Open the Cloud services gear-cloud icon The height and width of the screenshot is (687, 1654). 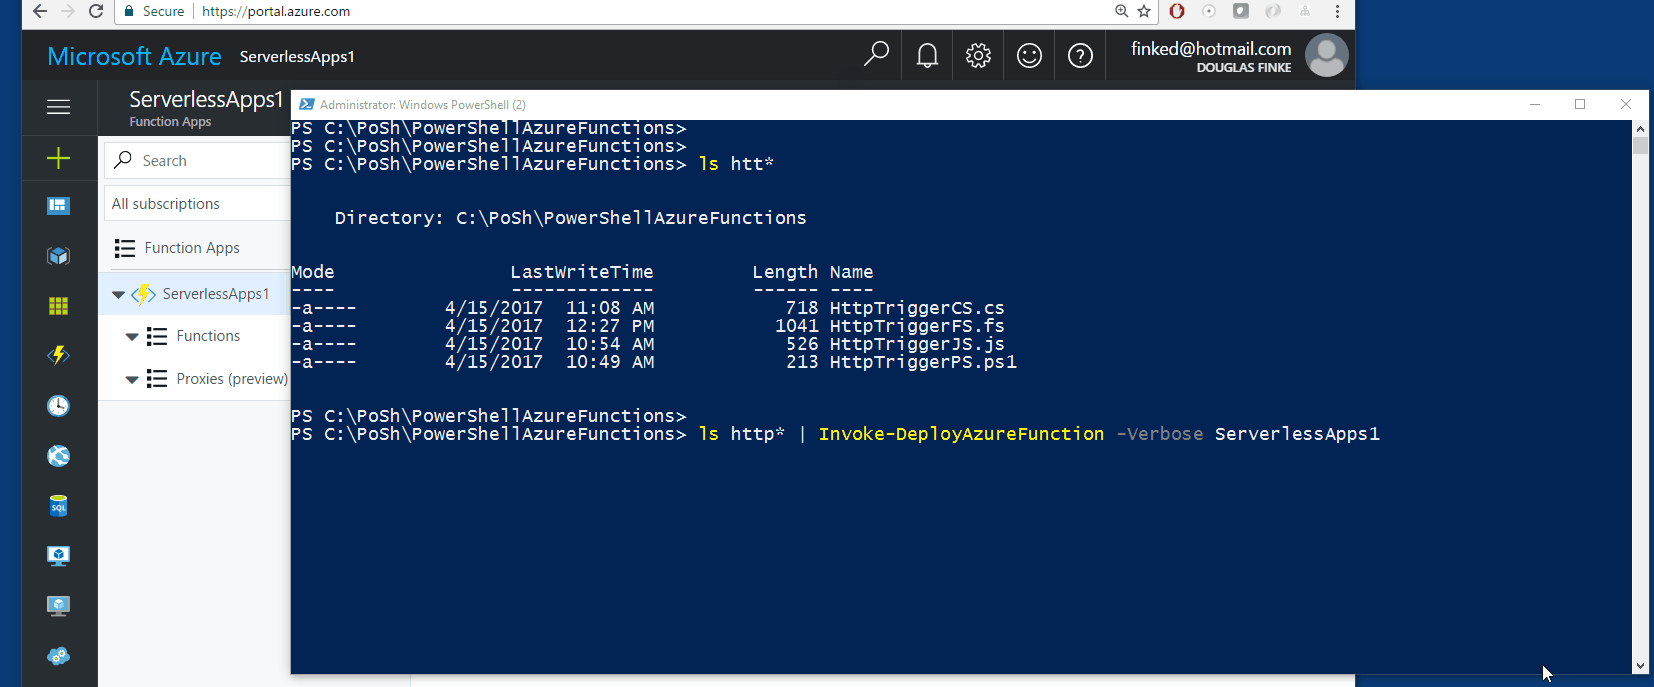[58, 656]
